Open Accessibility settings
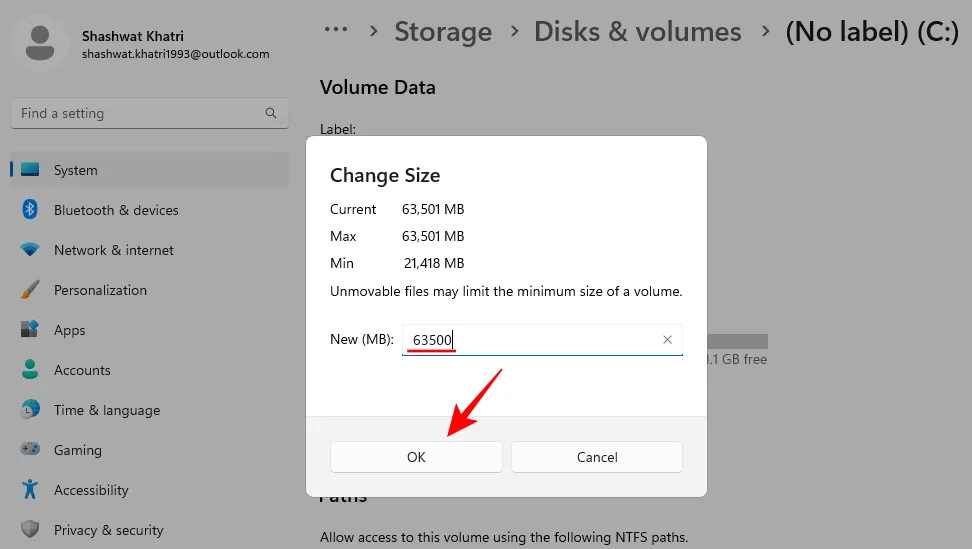The image size is (972, 549). pyautogui.click(x=150, y=490)
